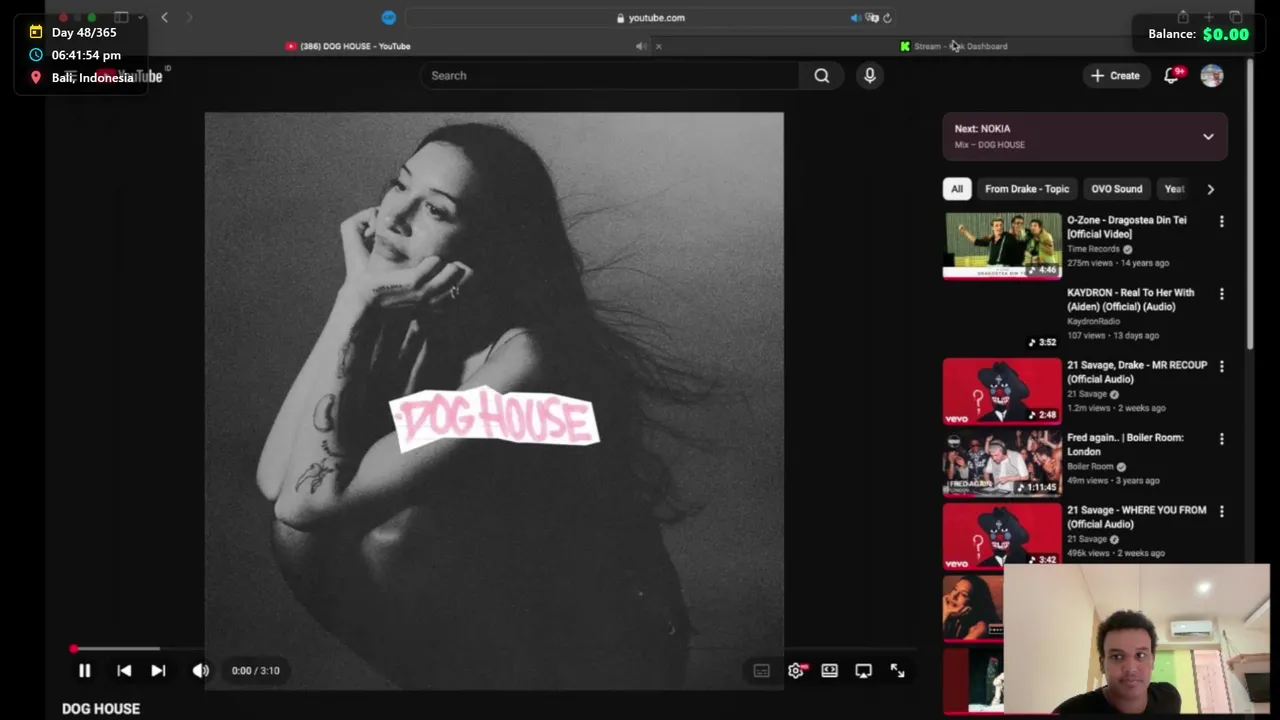The height and width of the screenshot is (720, 1280).
Task: Open options for KAYDRON video
Action: tap(1221, 294)
